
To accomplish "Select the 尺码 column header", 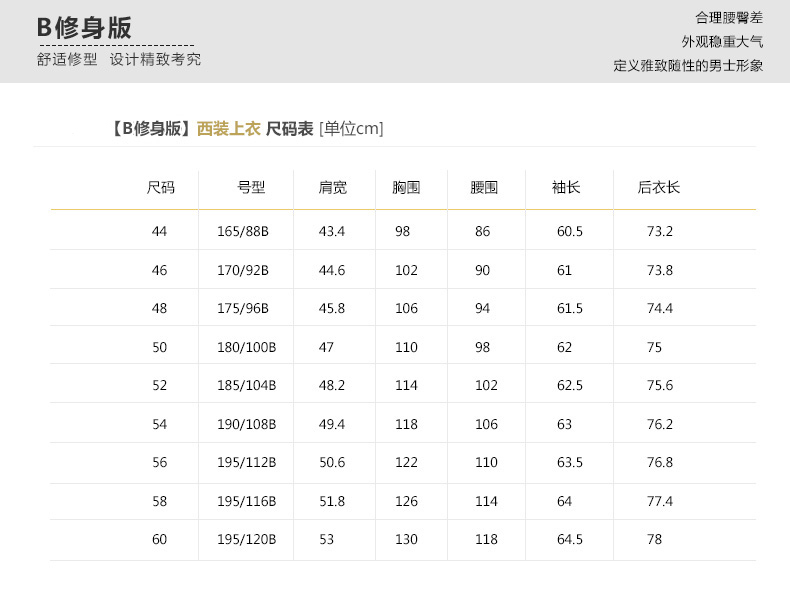I will (x=160, y=187).
